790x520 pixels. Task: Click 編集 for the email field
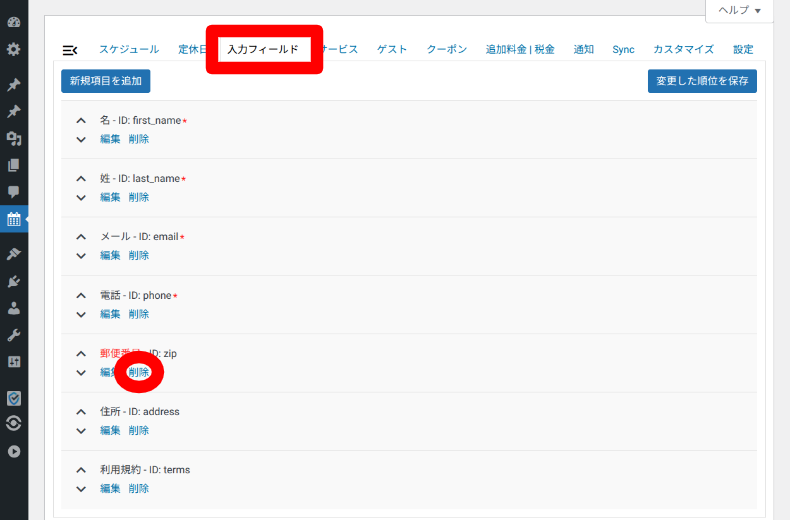tap(110, 255)
